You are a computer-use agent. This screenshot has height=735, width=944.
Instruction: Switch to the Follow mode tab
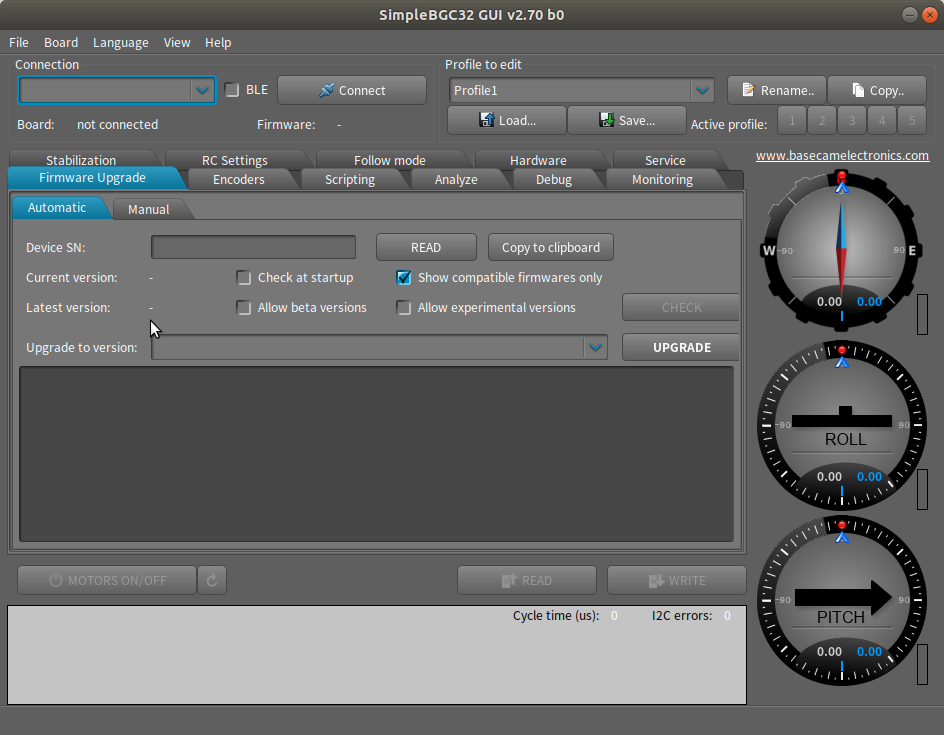(390, 160)
